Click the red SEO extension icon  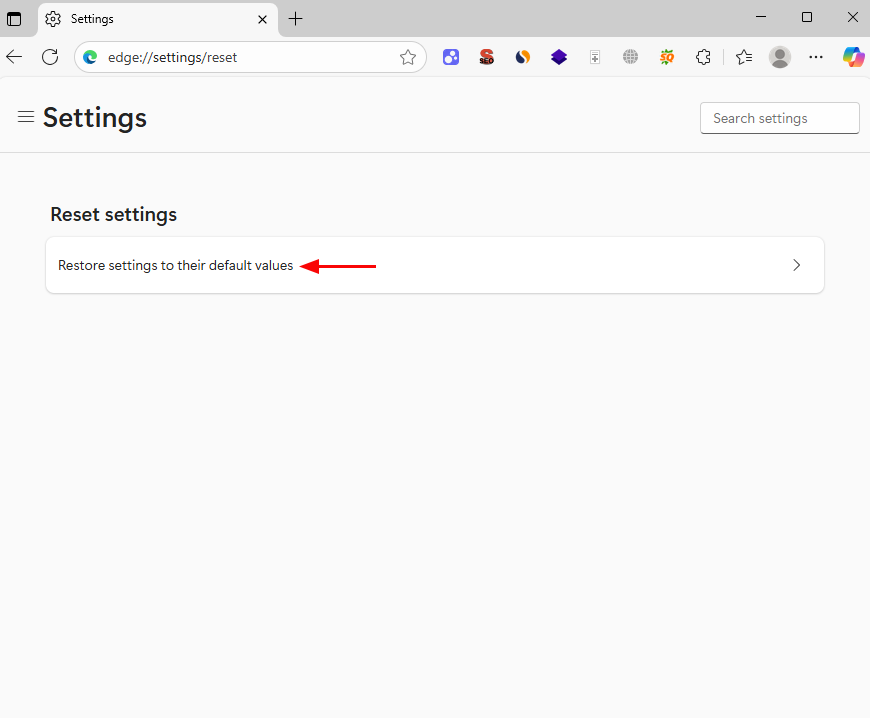click(x=487, y=57)
